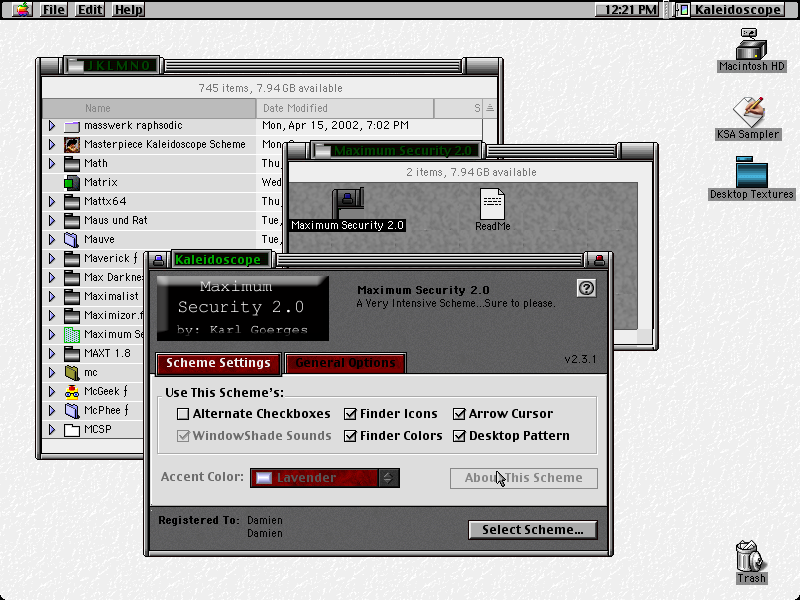
Task: Click the Maximum Security scheme preview banner
Action: pos(243,308)
